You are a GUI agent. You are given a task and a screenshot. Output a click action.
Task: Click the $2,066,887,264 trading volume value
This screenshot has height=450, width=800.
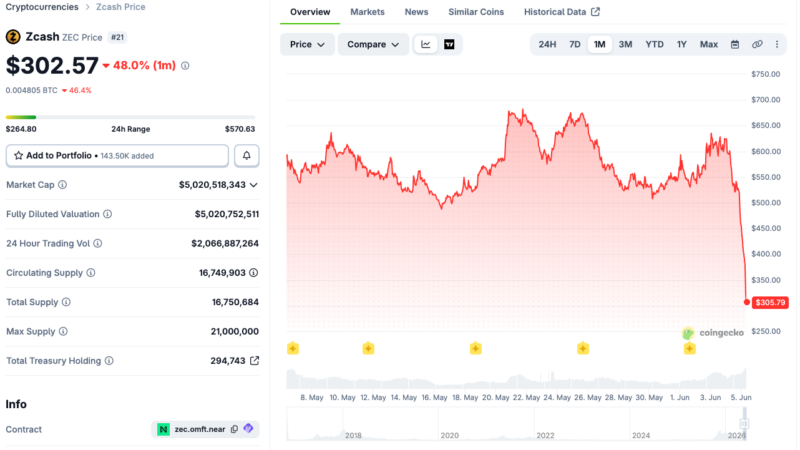click(225, 243)
